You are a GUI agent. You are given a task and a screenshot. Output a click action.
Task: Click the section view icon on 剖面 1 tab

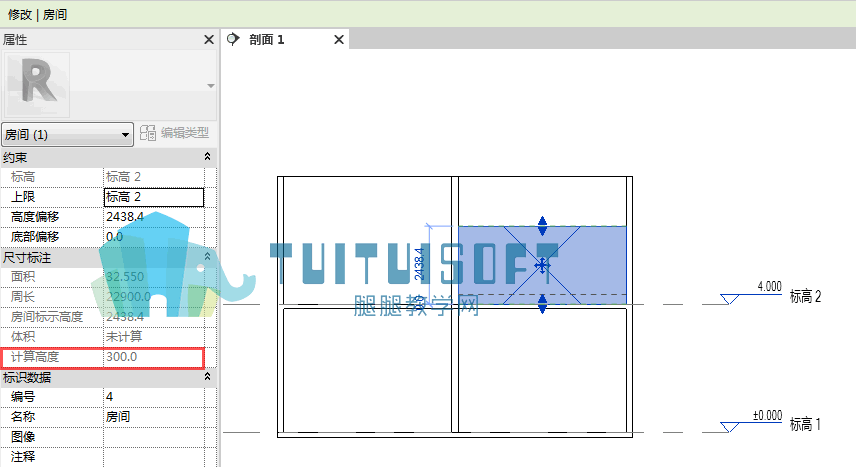[233, 39]
